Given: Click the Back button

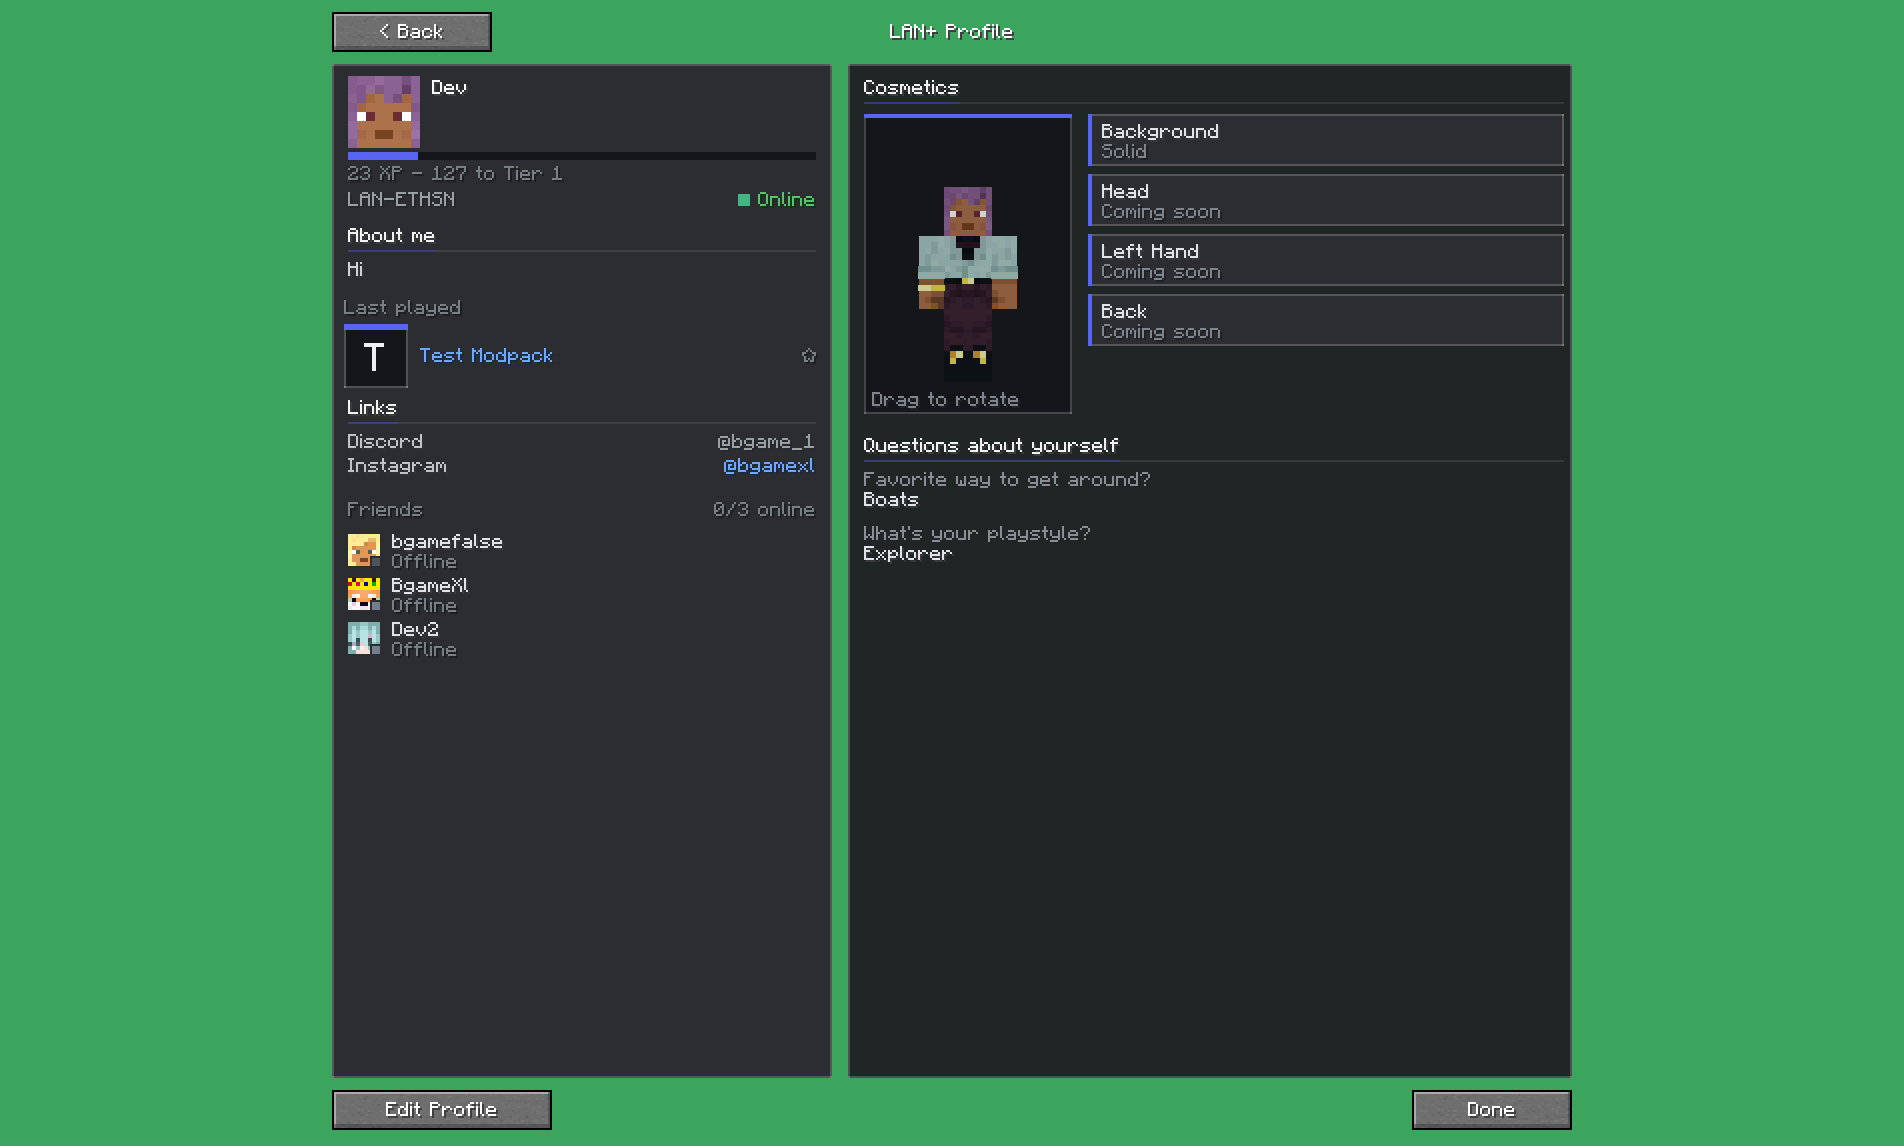Looking at the screenshot, I should (x=411, y=32).
